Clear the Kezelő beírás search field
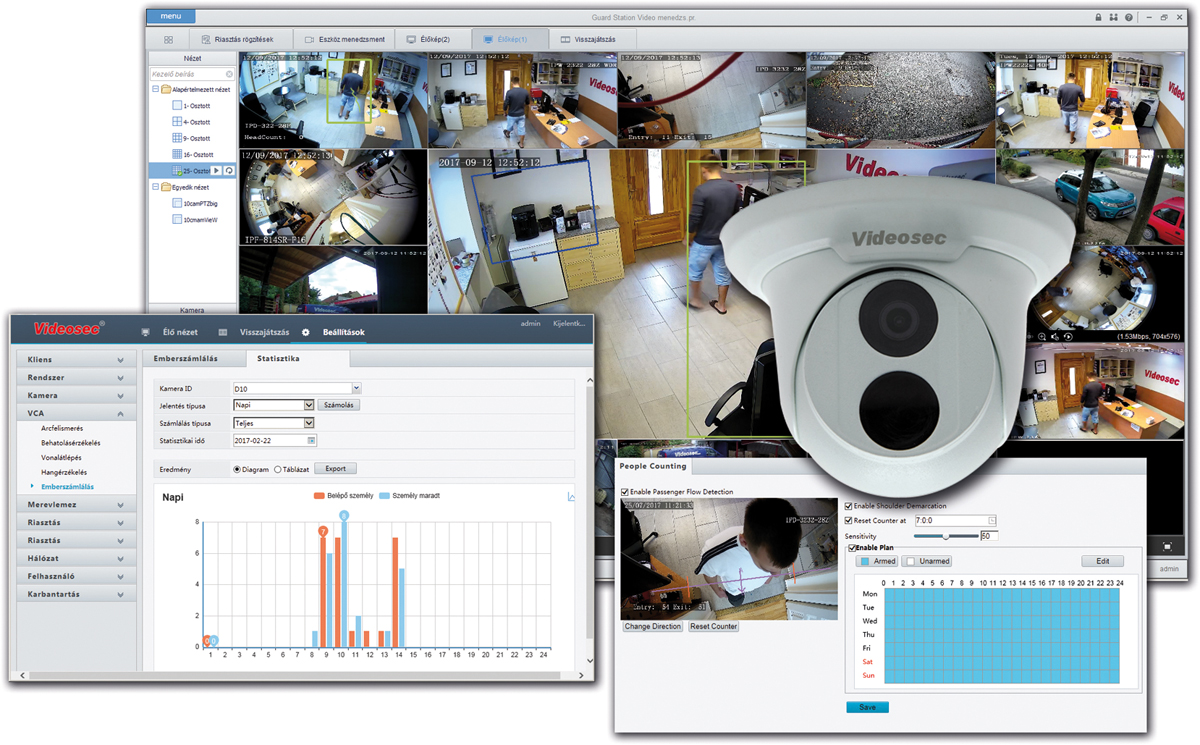Screen dimensions: 1200x745 (229, 74)
